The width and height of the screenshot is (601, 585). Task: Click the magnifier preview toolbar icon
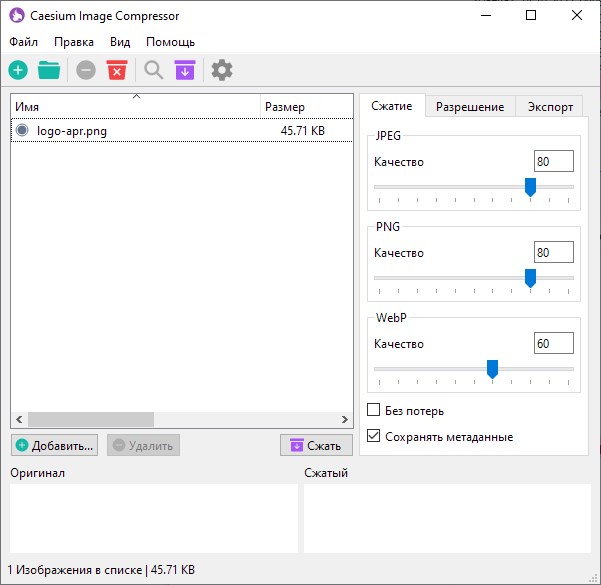(154, 70)
